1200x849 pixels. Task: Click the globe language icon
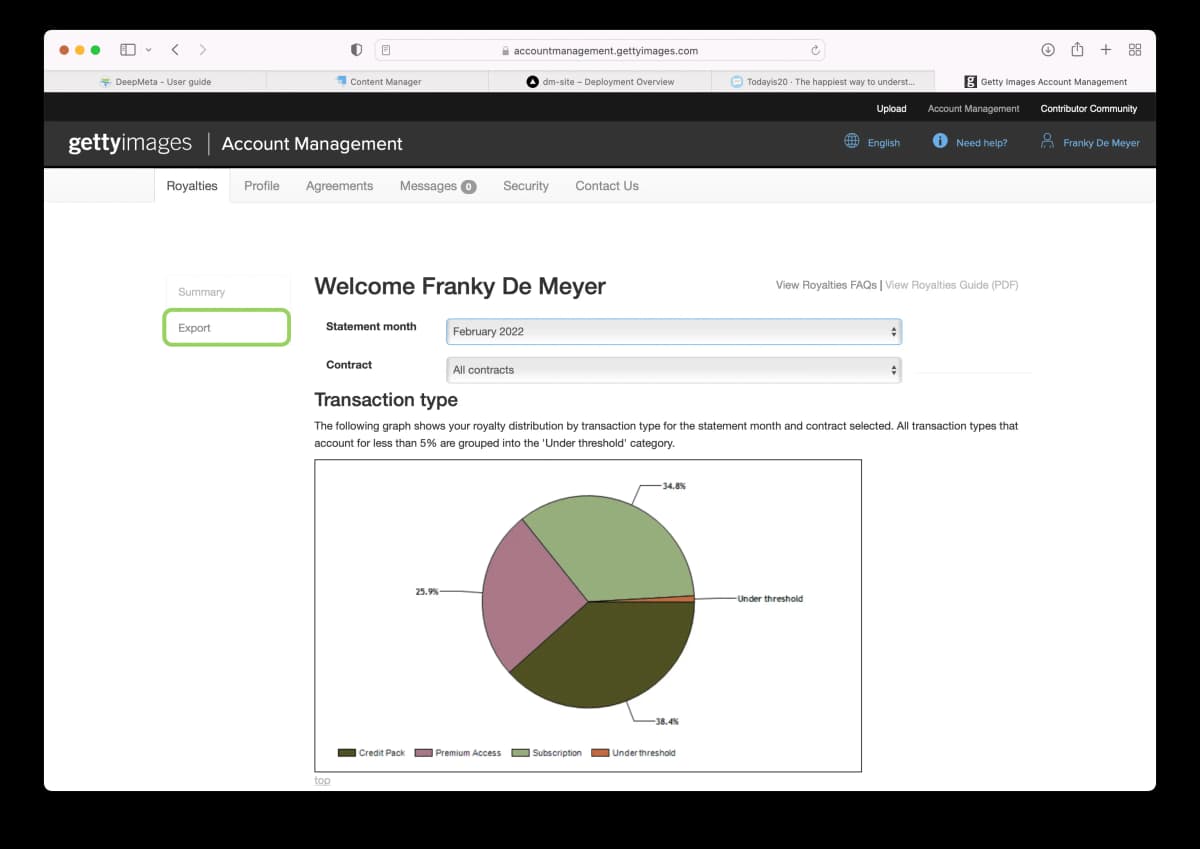coord(852,141)
